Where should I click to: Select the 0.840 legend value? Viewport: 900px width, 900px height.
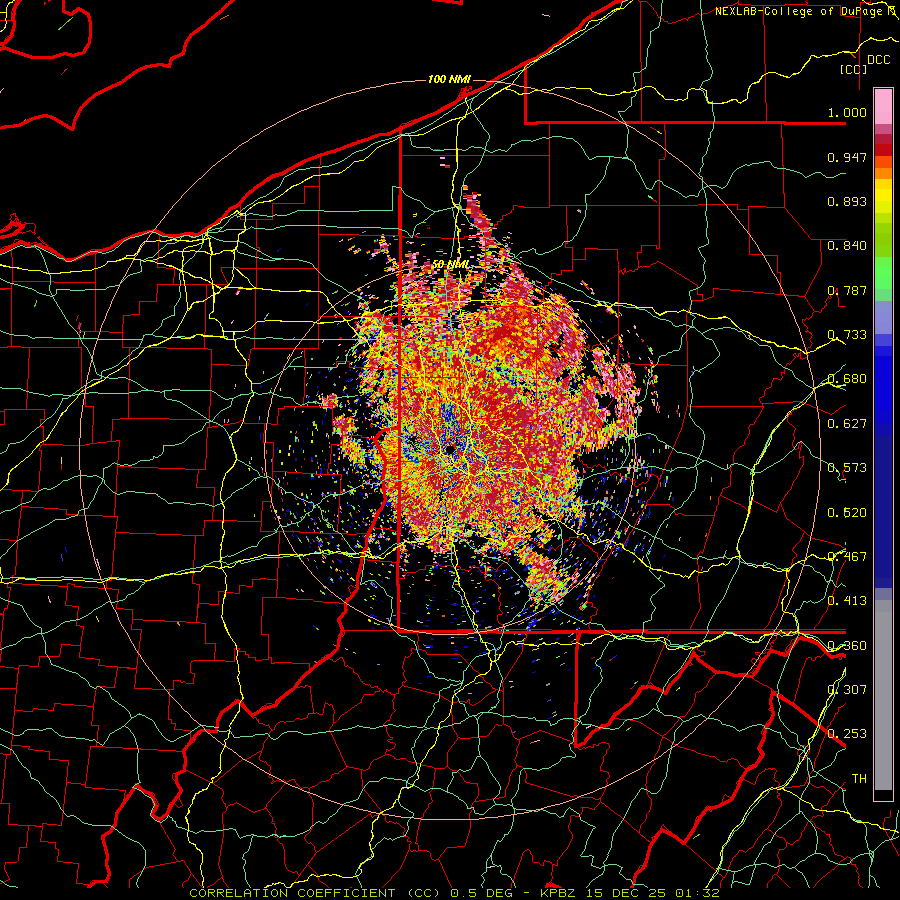click(x=847, y=246)
